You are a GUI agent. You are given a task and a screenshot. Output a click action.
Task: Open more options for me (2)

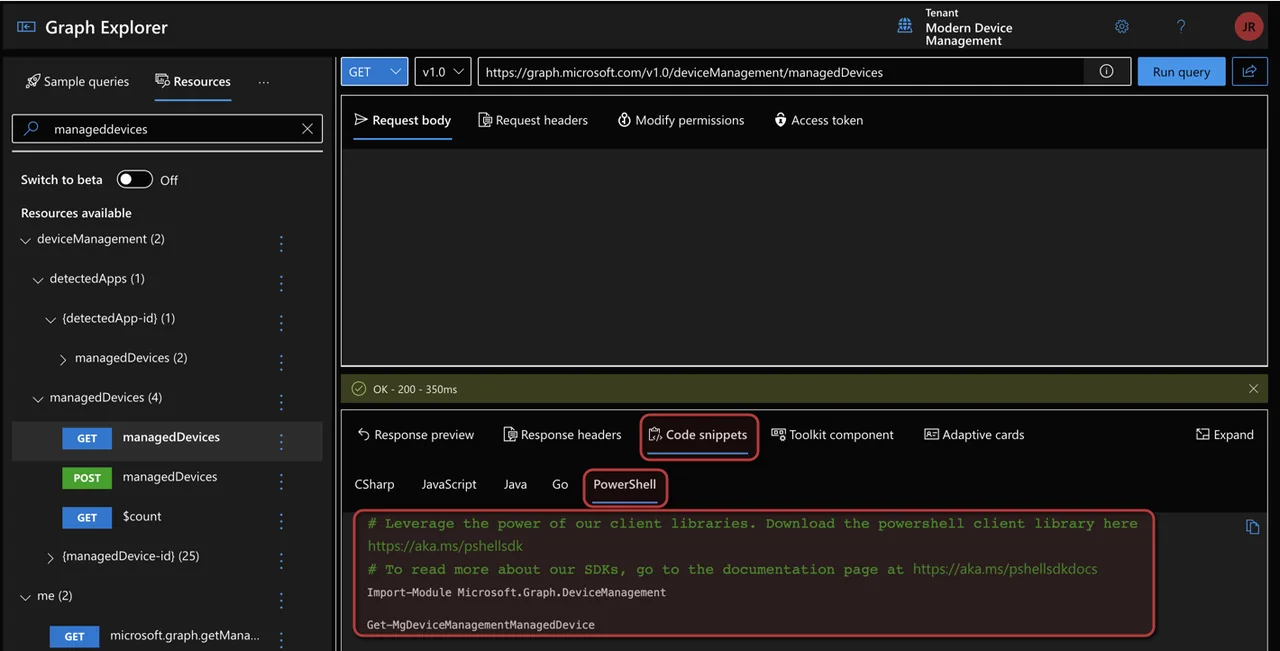pos(281,600)
